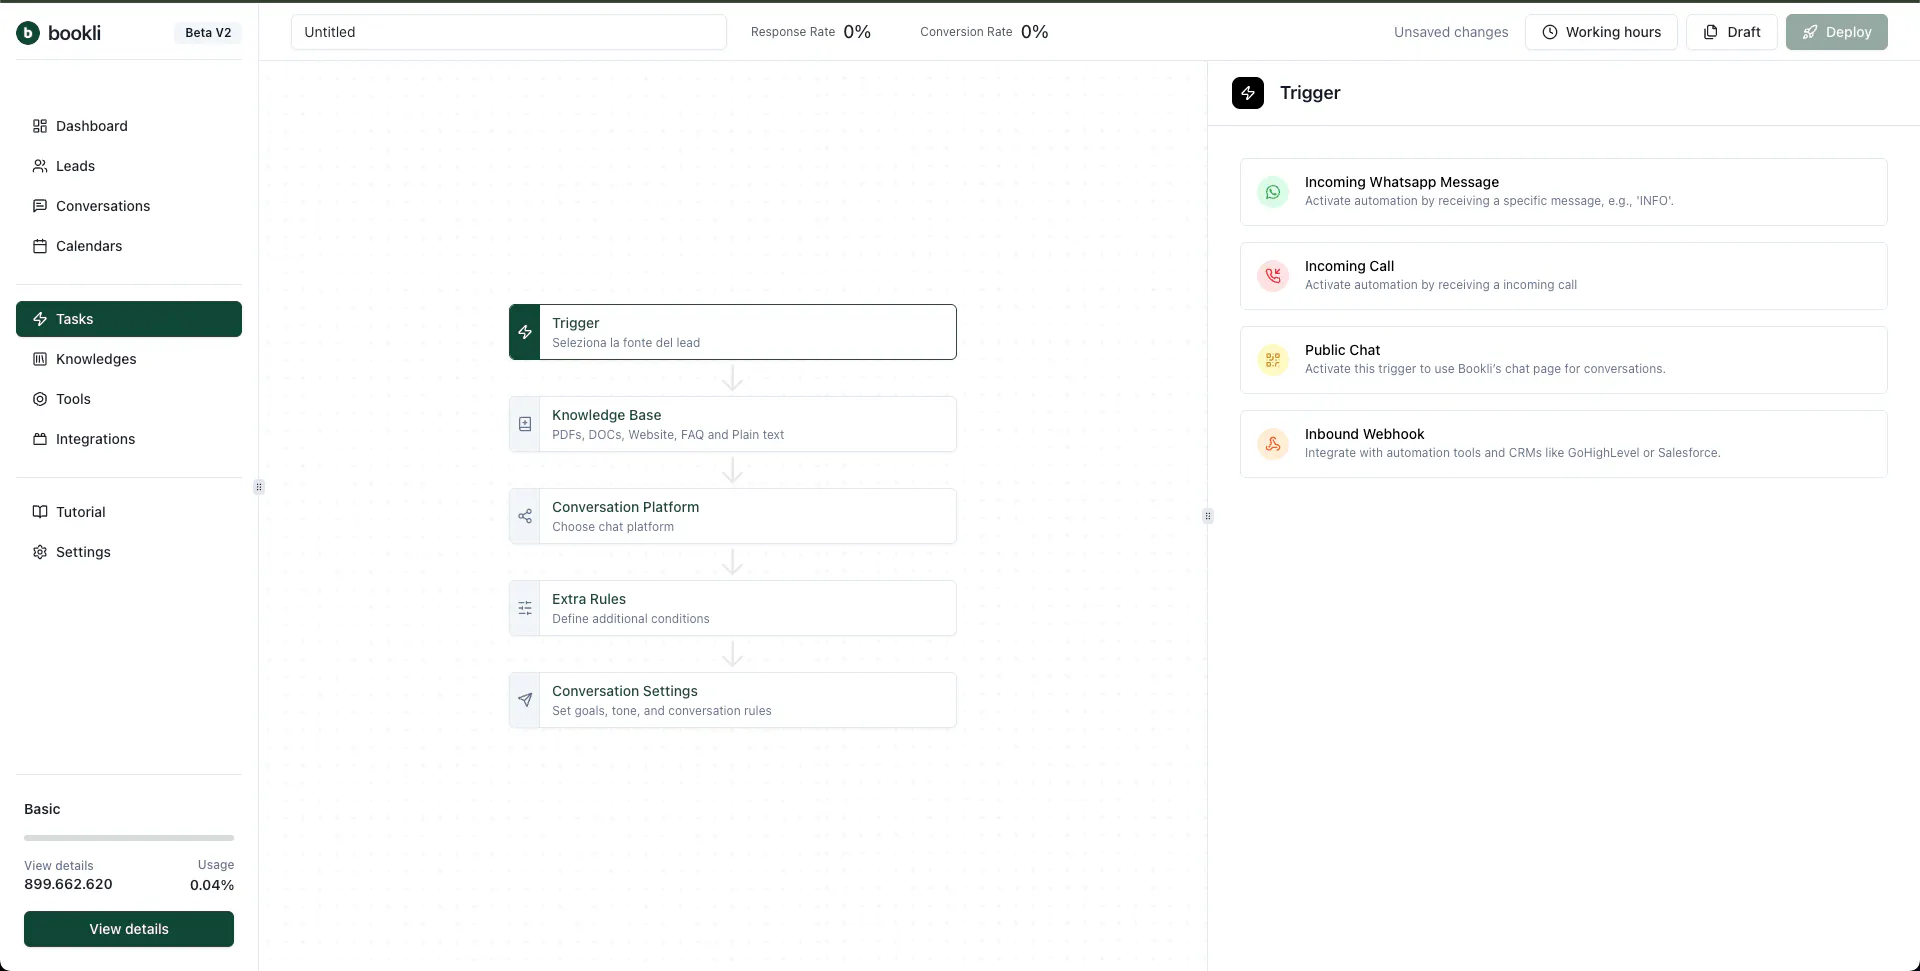Click the copy icon on Draft
The width and height of the screenshot is (1920, 971).
tap(1711, 32)
